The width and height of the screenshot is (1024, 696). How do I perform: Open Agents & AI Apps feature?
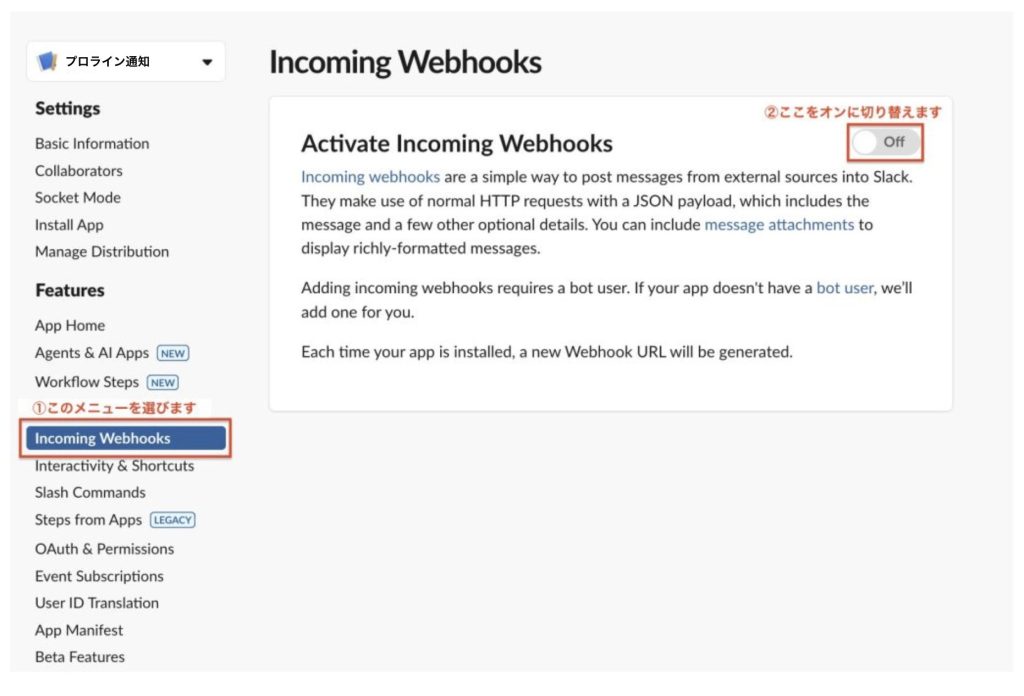92,353
